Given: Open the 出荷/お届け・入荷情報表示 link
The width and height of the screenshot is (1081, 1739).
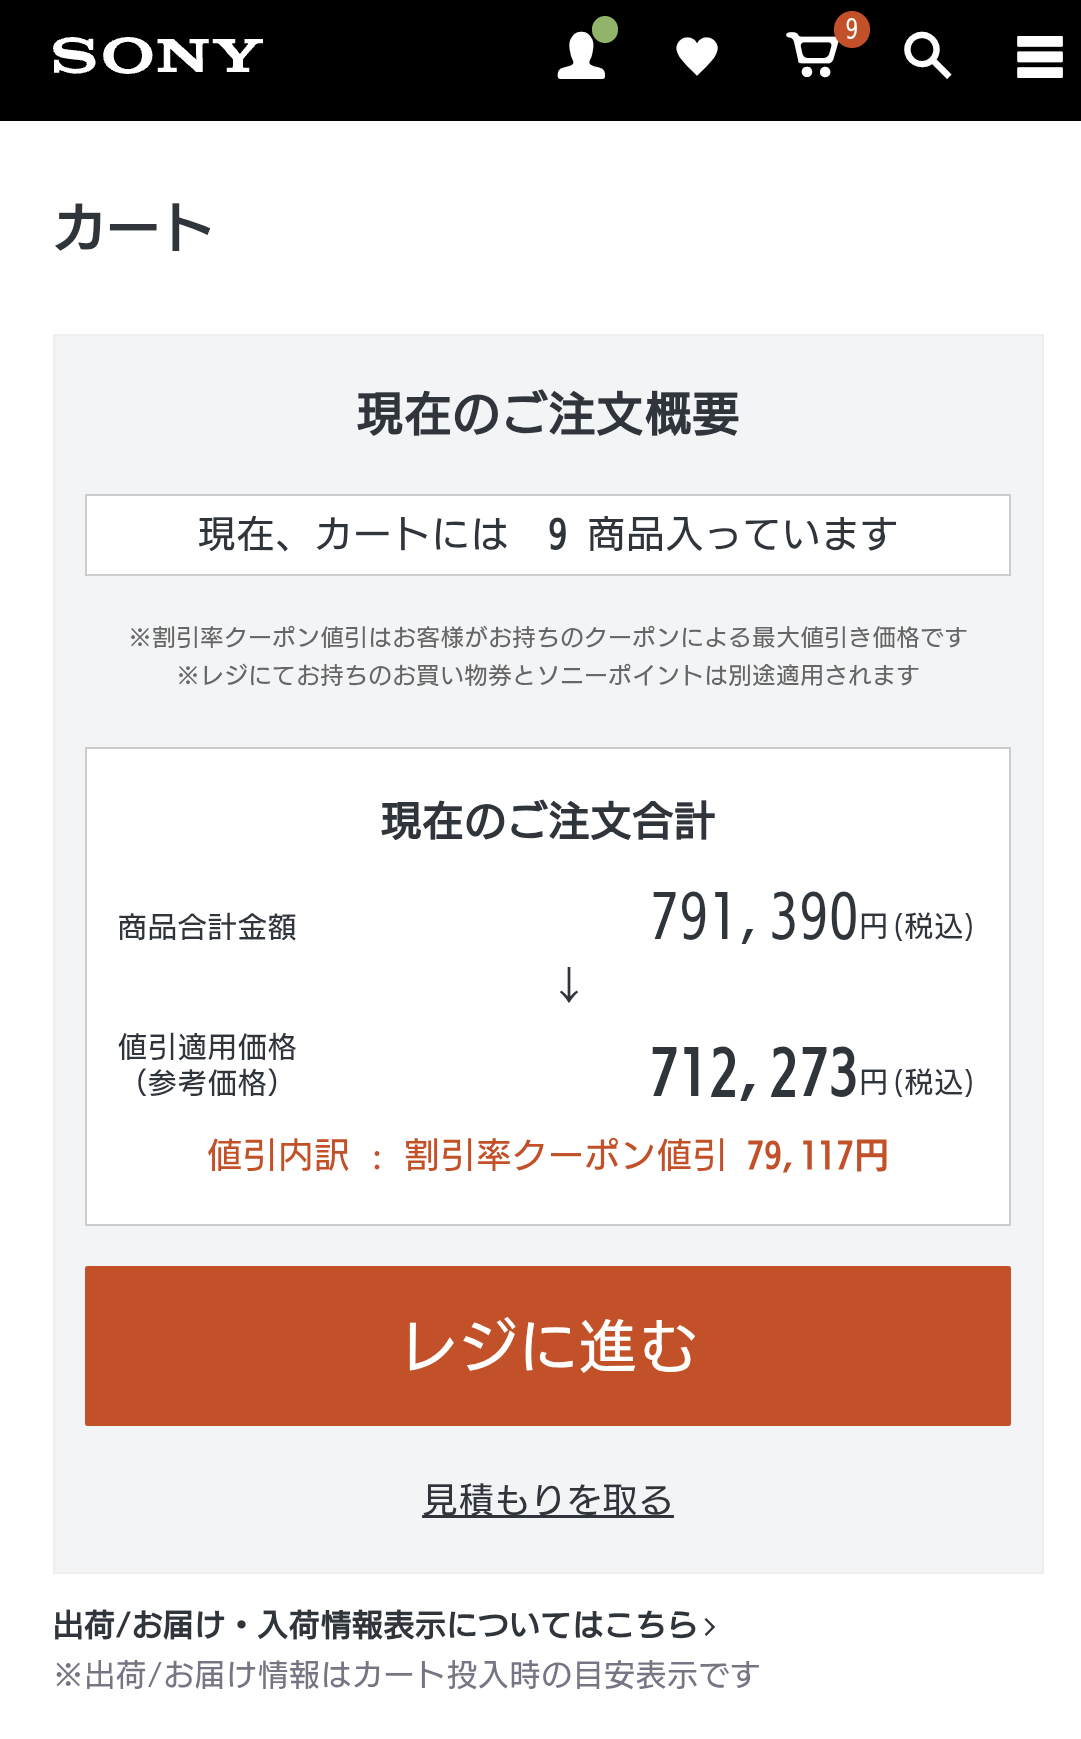Looking at the screenshot, I should [x=375, y=1625].
